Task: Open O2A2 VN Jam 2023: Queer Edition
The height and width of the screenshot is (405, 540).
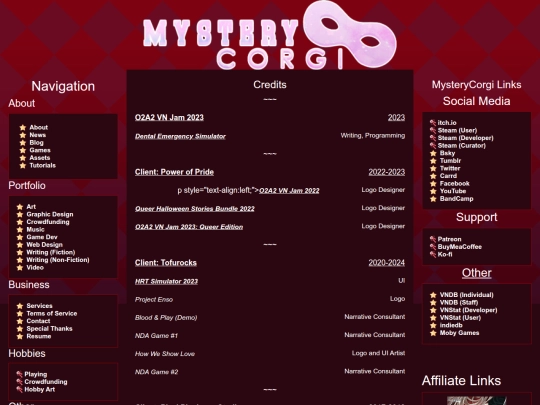Action: click(x=189, y=227)
